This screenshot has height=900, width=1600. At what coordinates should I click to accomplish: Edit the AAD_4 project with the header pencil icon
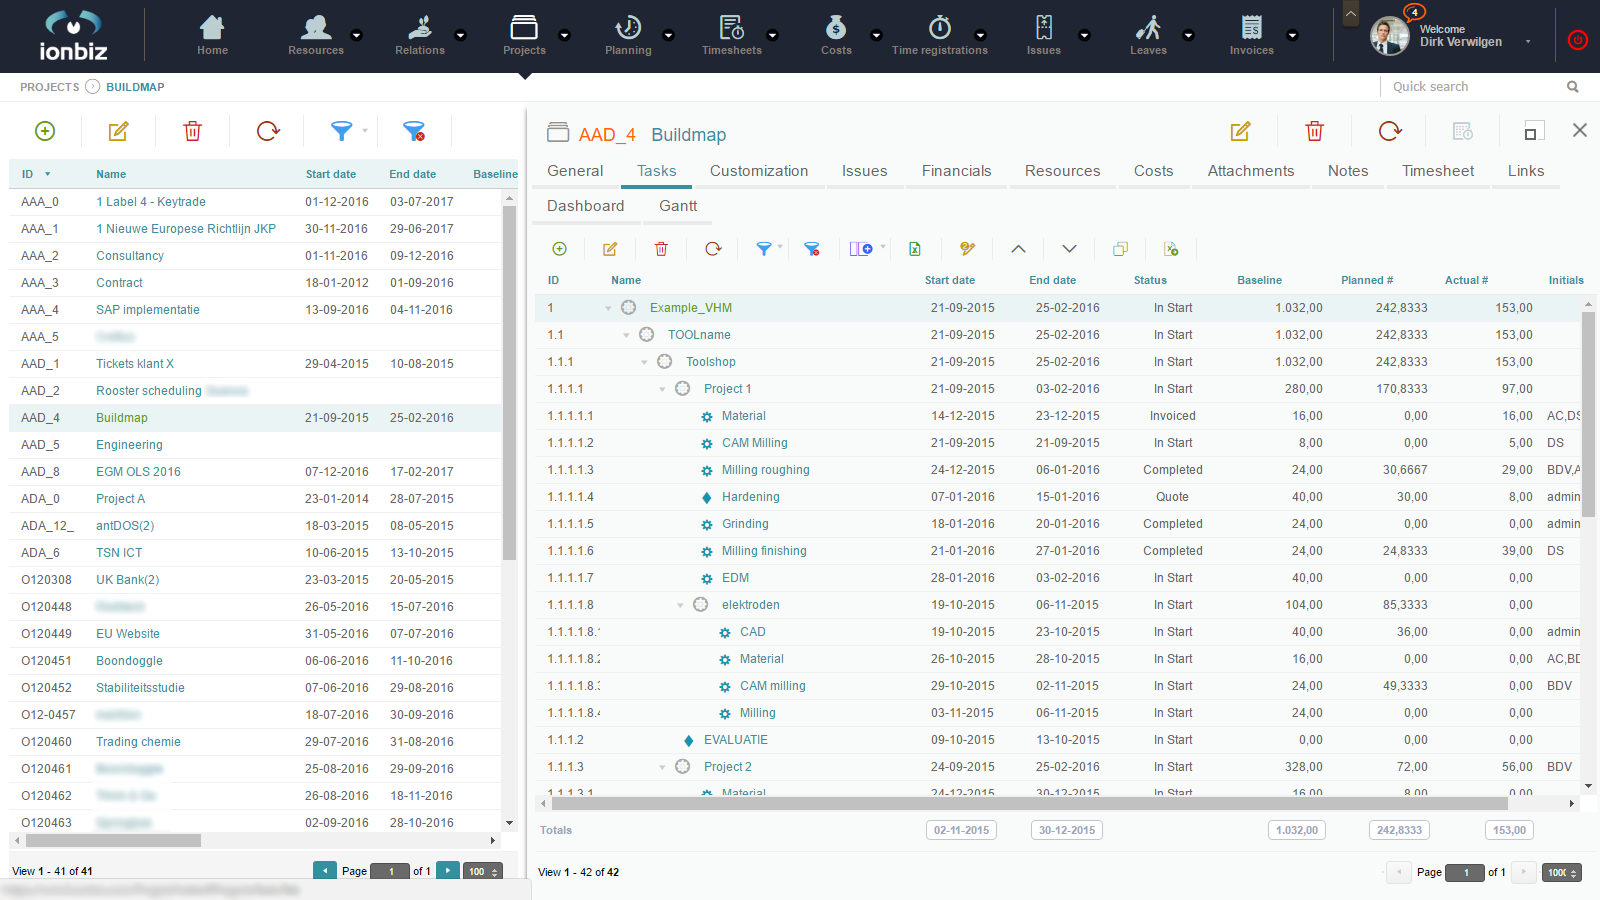click(x=1240, y=131)
